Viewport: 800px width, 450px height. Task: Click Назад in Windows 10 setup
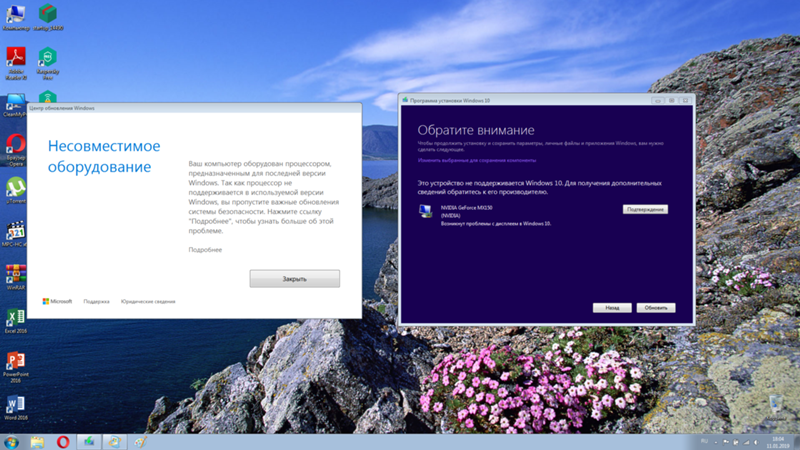click(612, 308)
